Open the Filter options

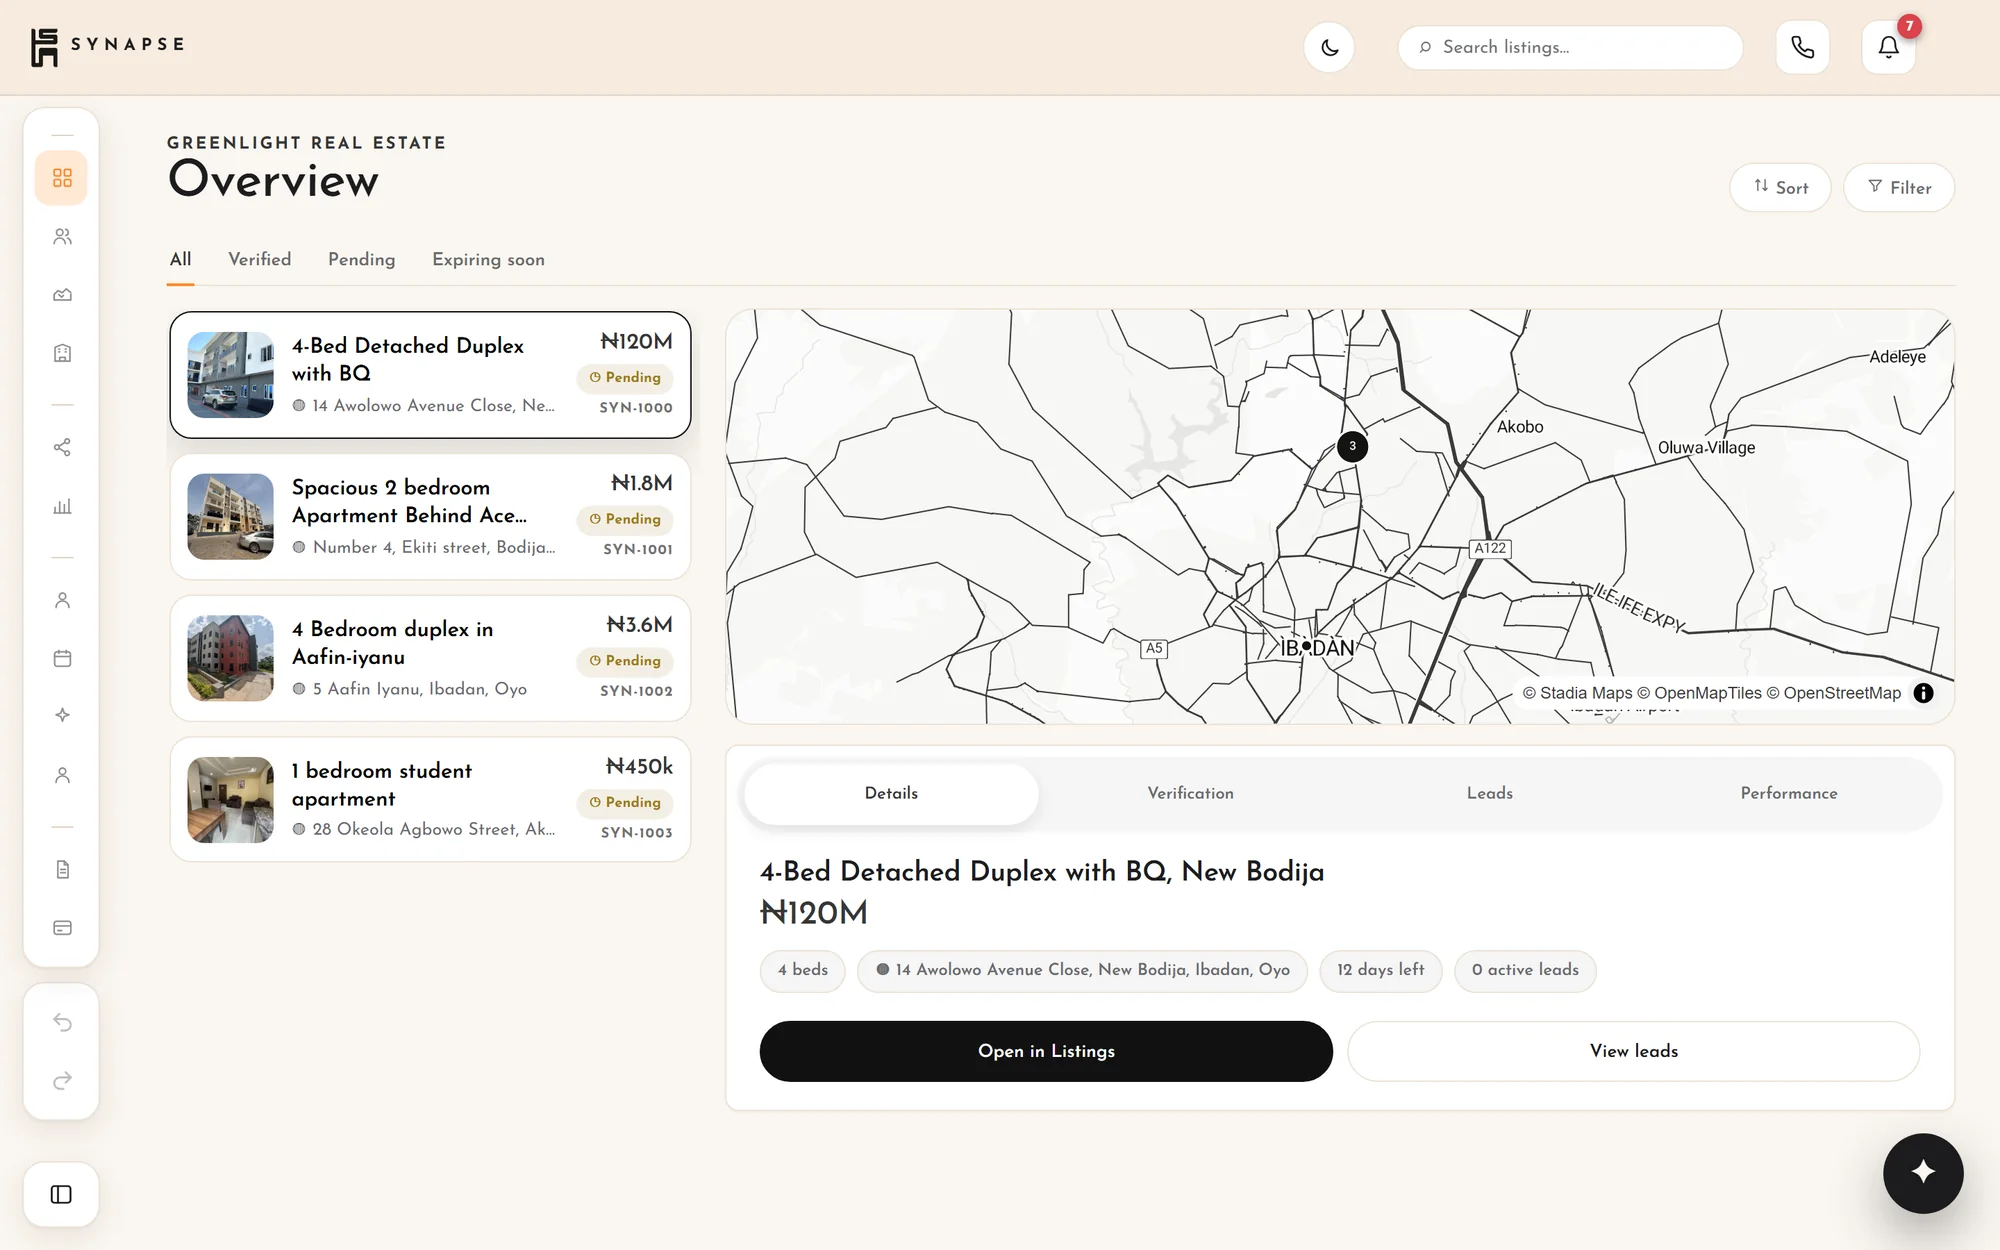(1899, 187)
